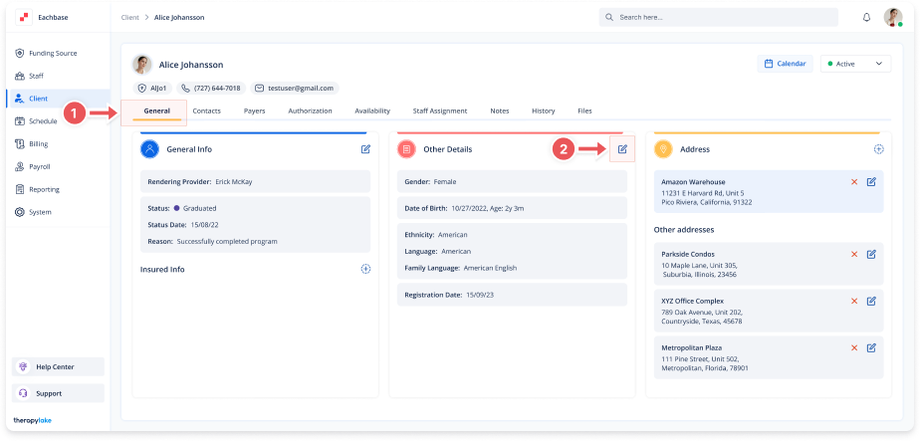Go to Schedule in the sidebar
Viewport: 920px width, 441px height.
(x=42, y=121)
